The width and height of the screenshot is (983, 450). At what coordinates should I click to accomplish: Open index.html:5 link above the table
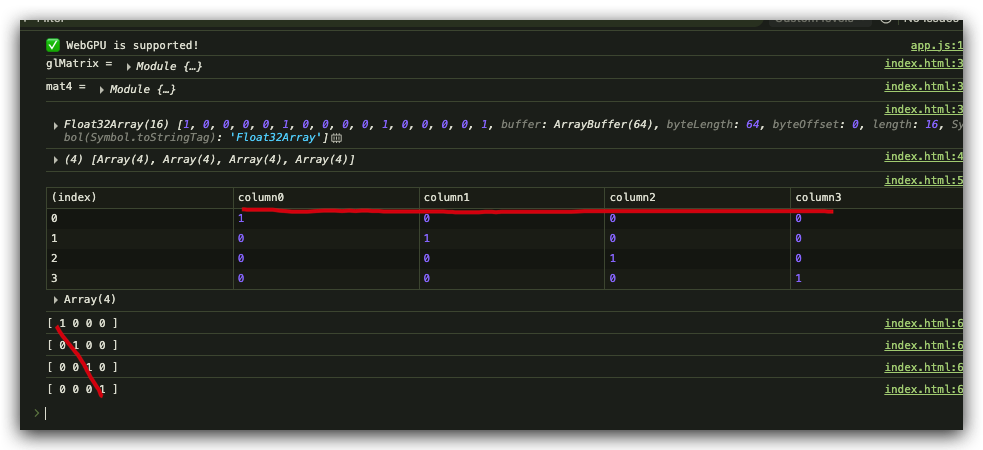tap(923, 181)
